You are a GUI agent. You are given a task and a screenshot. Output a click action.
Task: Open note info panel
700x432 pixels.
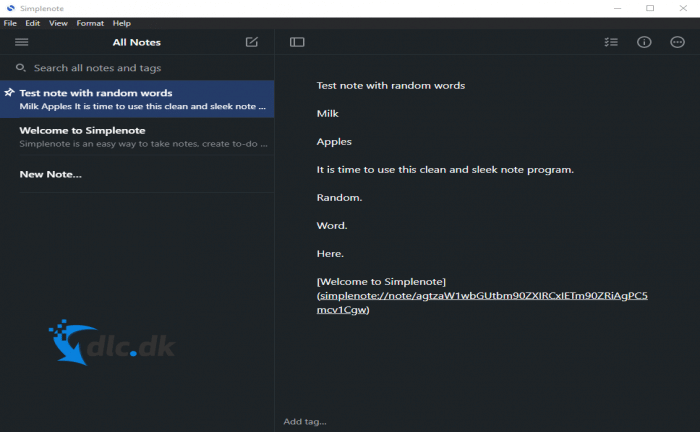[x=644, y=42]
